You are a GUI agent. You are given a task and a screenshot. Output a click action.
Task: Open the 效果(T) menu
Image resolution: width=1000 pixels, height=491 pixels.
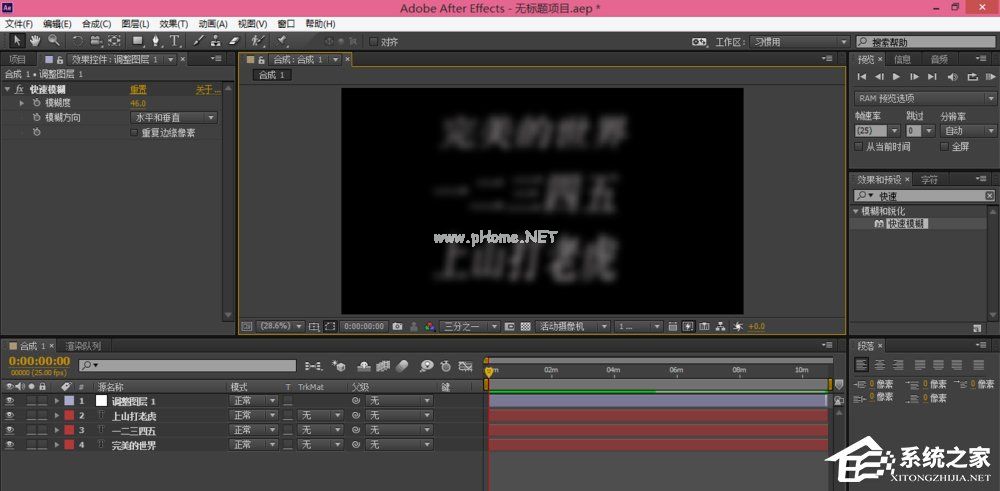[174, 23]
